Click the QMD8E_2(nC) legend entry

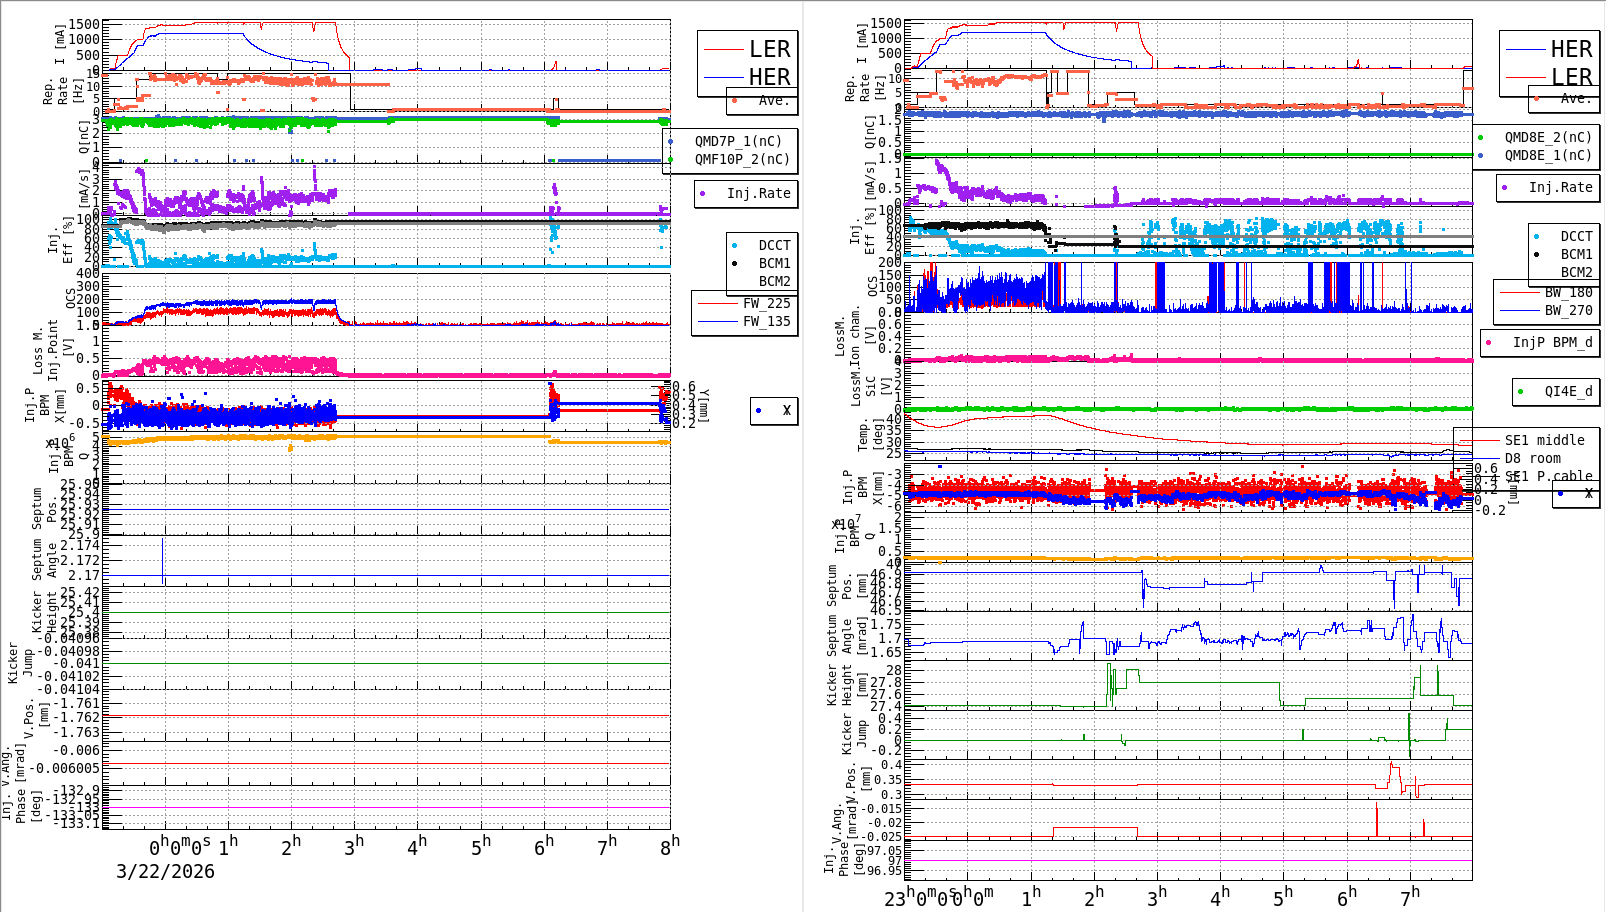pos(1548,137)
